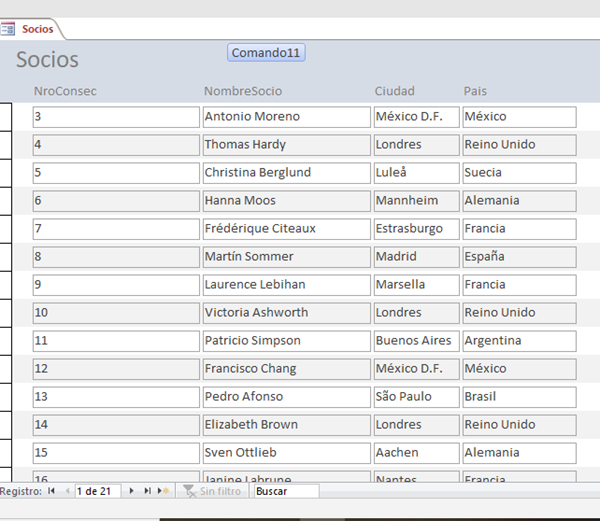The width and height of the screenshot is (600, 521).
Task: Click the Socios form header title
Action: [47, 60]
